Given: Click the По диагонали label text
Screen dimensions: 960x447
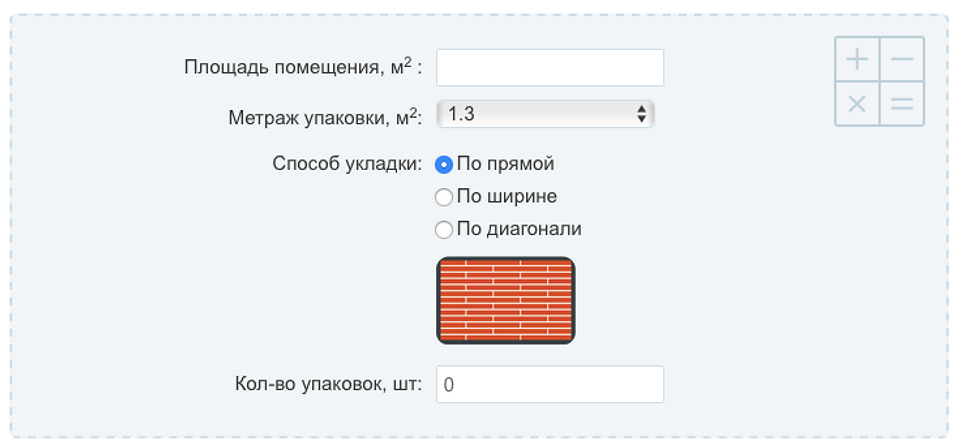Looking at the screenshot, I should (x=519, y=230).
